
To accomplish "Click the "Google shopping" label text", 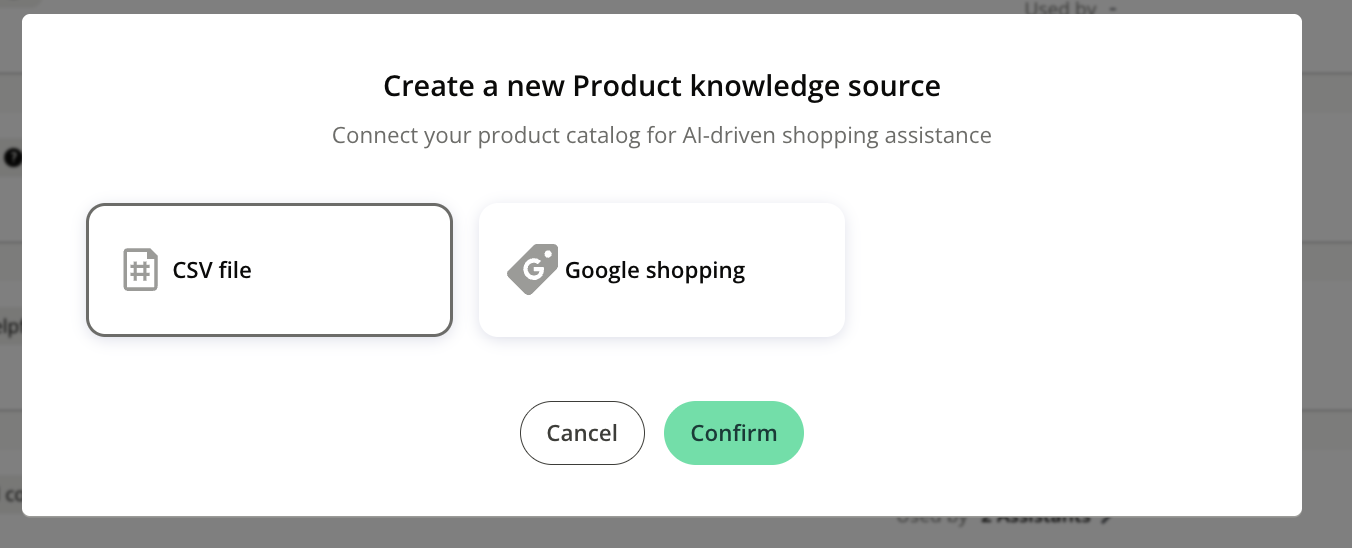I will pyautogui.click(x=655, y=270).
